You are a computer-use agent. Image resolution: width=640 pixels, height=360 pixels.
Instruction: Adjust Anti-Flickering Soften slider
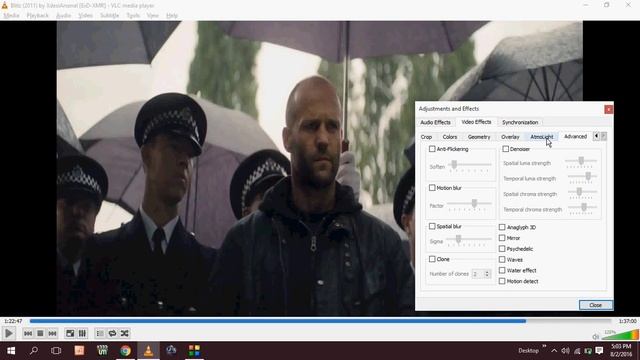[x=469, y=165]
